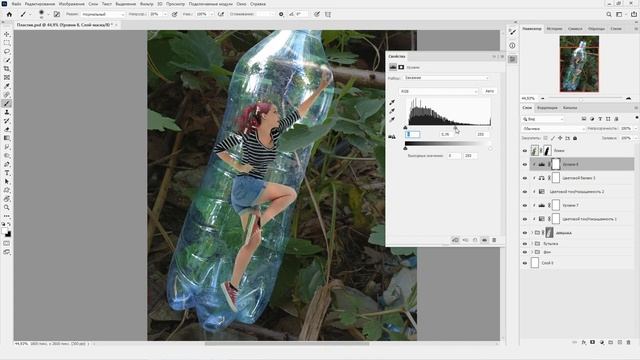Select the Brush tool in left toolbar

pyautogui.click(x=7, y=103)
